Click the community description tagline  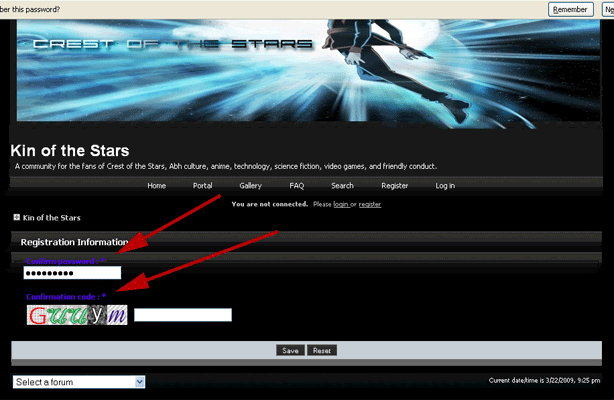pyautogui.click(x=226, y=167)
